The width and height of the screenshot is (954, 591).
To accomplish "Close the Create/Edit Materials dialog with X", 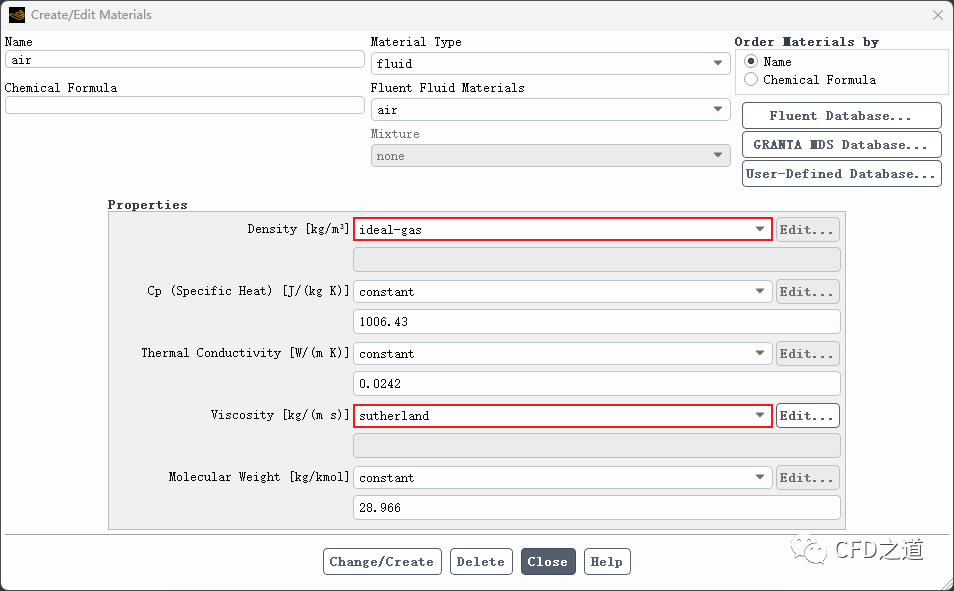I will pyautogui.click(x=938, y=15).
